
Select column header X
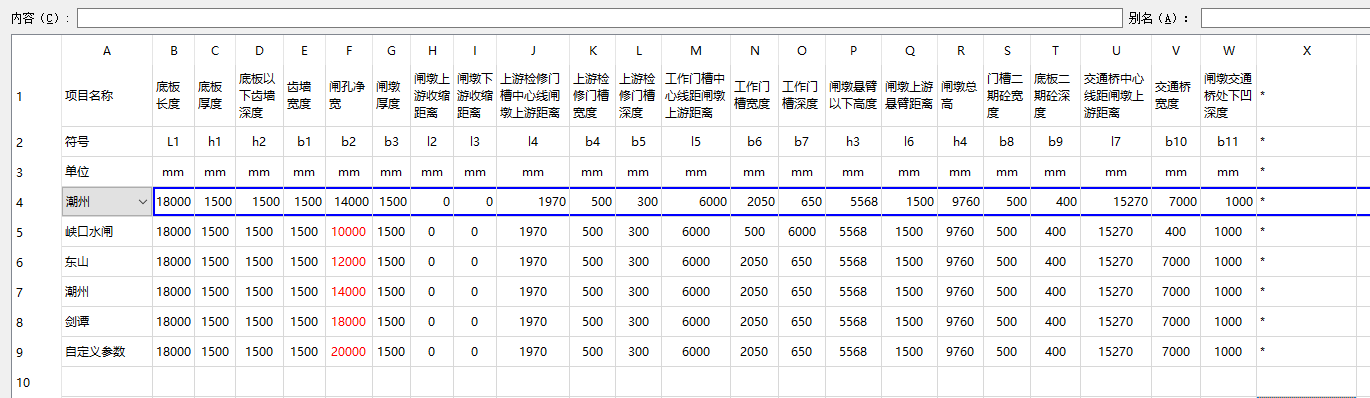pyautogui.click(x=1307, y=51)
